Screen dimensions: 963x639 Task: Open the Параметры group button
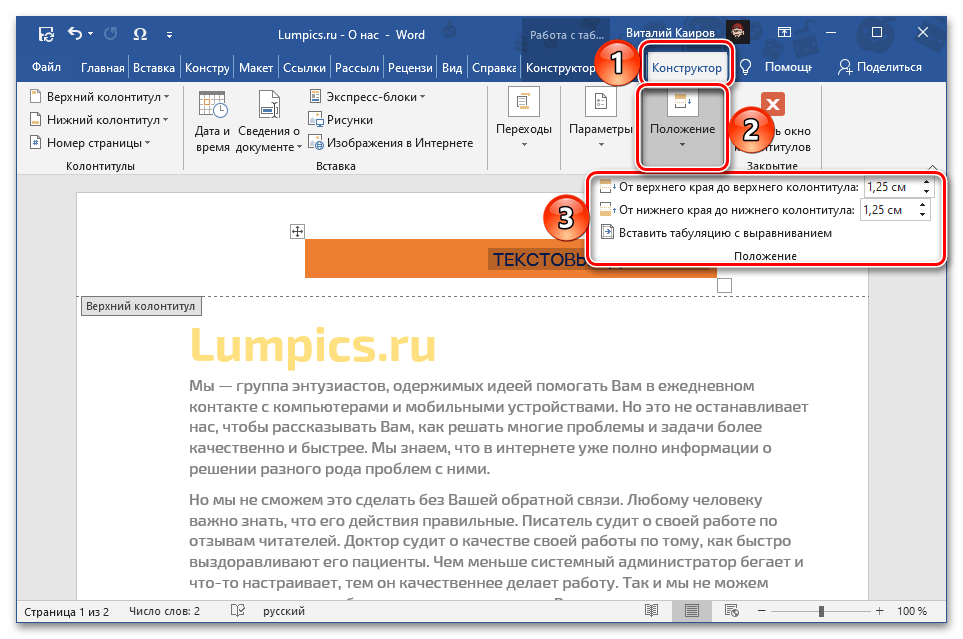click(x=601, y=119)
